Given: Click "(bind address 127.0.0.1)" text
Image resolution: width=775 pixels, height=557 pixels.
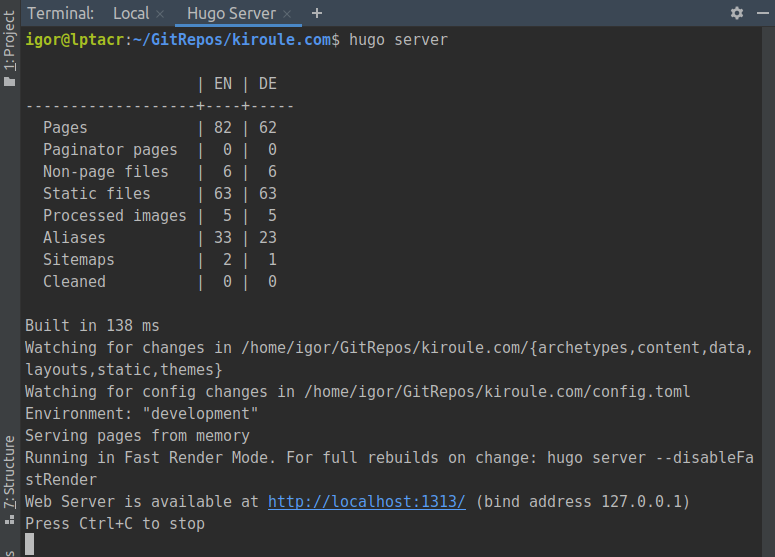Looking at the screenshot, I should click(x=582, y=502).
